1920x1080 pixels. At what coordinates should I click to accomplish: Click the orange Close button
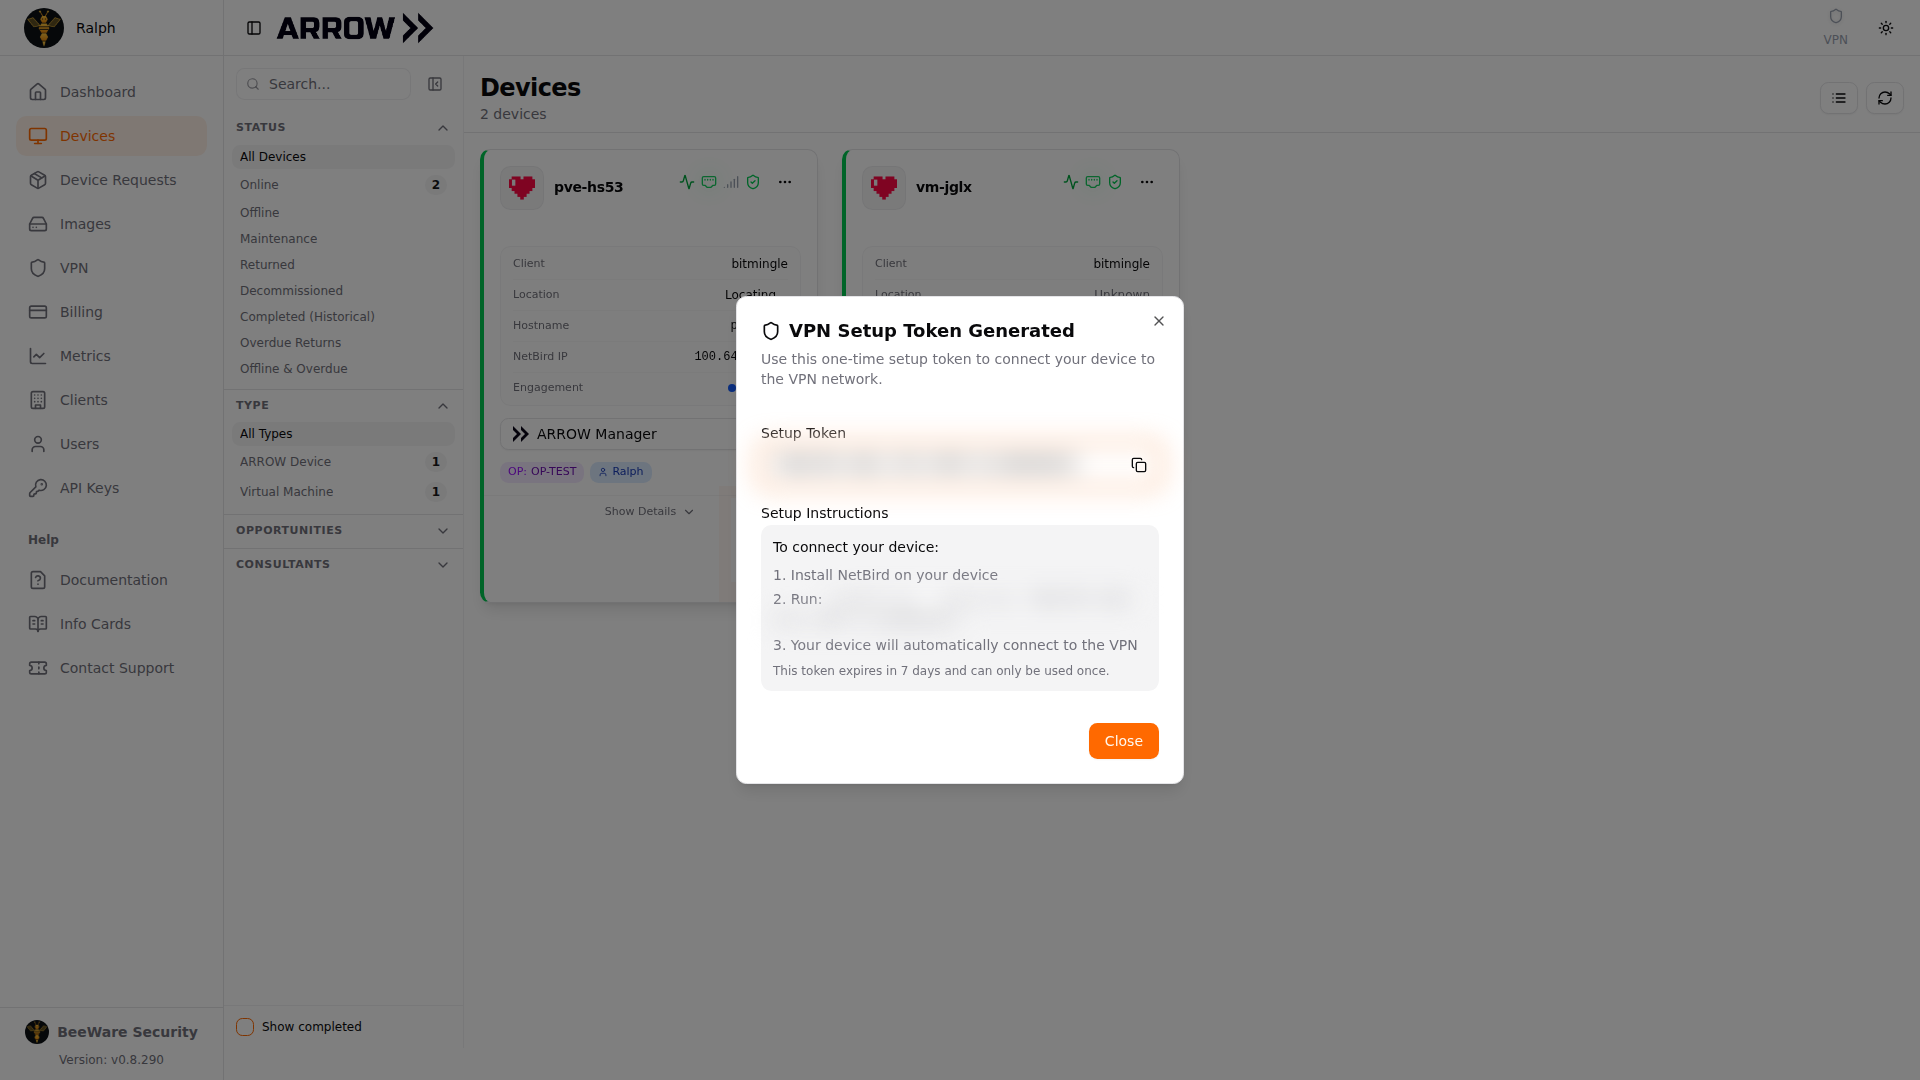pyautogui.click(x=1123, y=741)
